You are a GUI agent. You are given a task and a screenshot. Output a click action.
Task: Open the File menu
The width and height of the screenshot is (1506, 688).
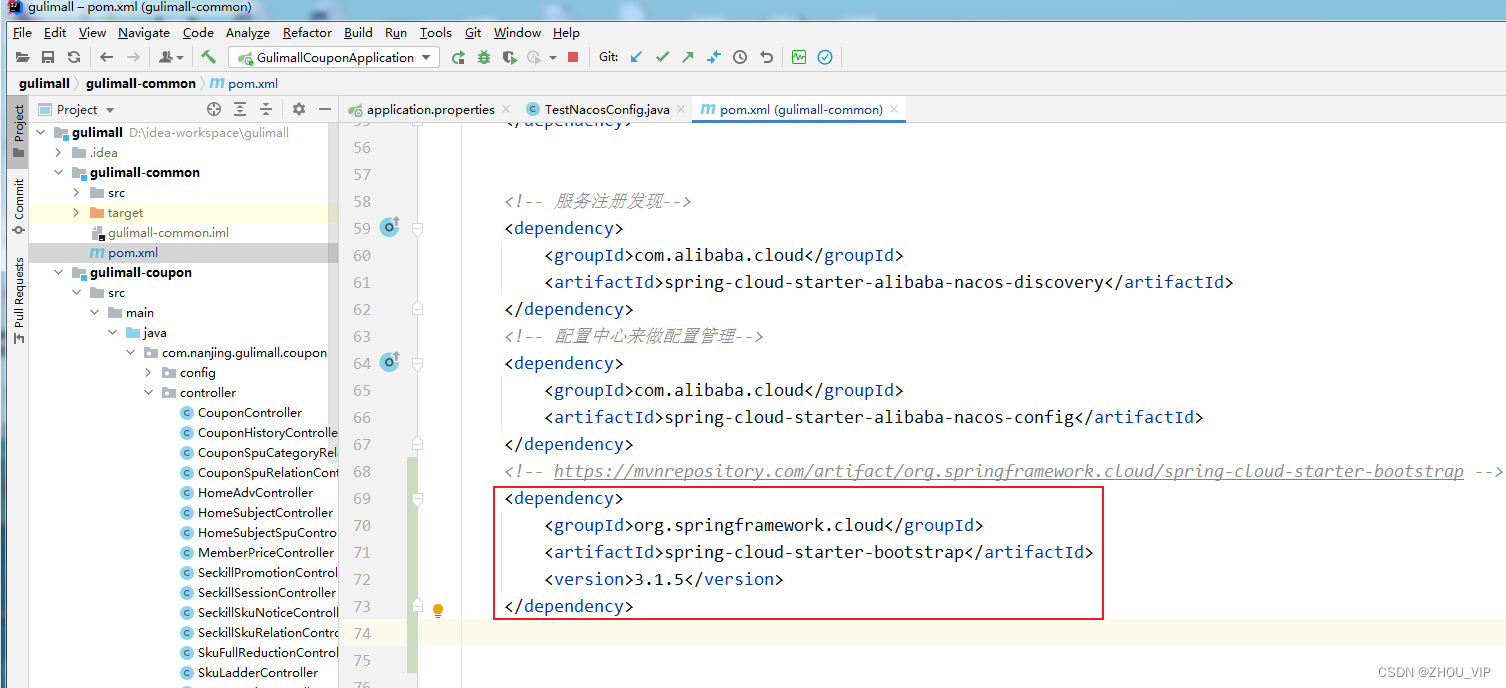coord(22,33)
